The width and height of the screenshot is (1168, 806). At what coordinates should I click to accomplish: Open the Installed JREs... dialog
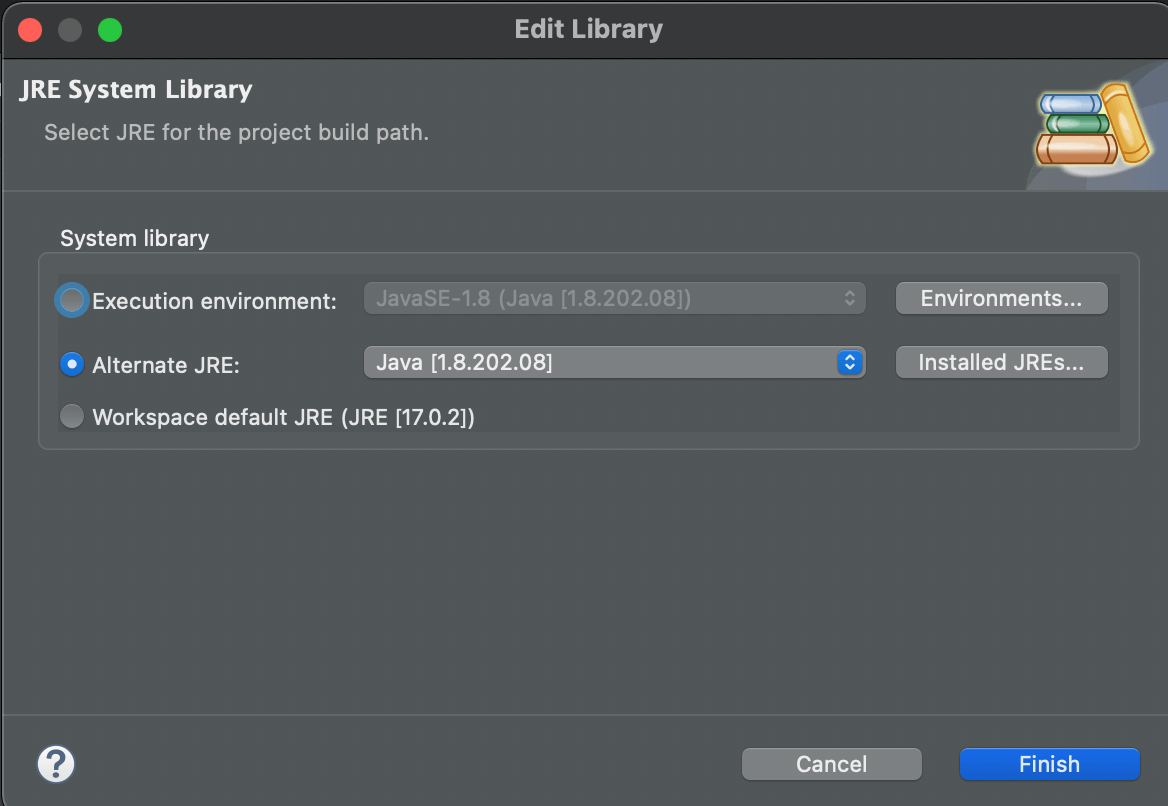tap(1001, 362)
